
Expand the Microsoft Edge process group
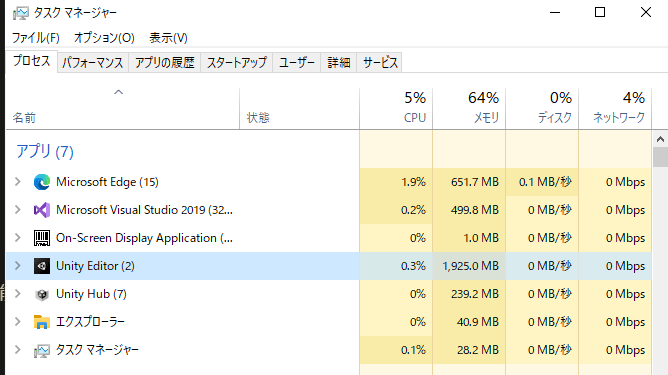pyautogui.click(x=17, y=182)
